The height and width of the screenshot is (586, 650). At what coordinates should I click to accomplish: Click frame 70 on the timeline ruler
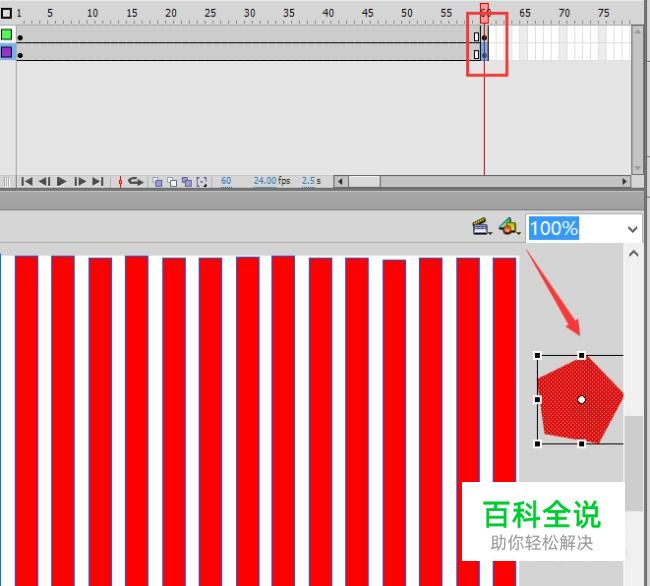pos(564,13)
